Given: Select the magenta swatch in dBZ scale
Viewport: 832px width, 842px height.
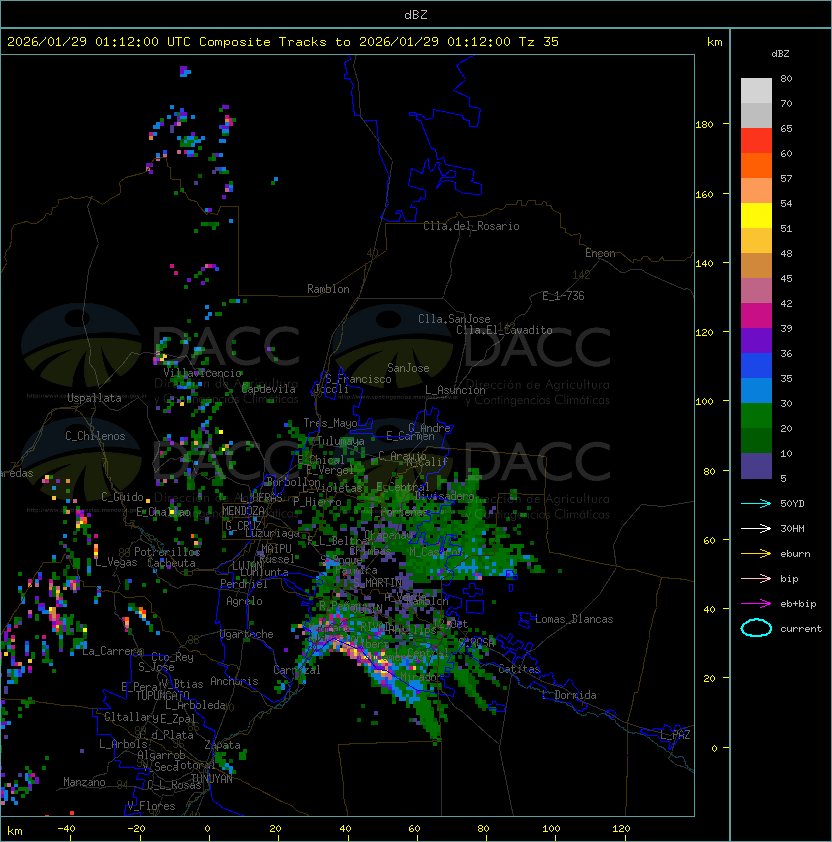Looking at the screenshot, I should (x=756, y=316).
